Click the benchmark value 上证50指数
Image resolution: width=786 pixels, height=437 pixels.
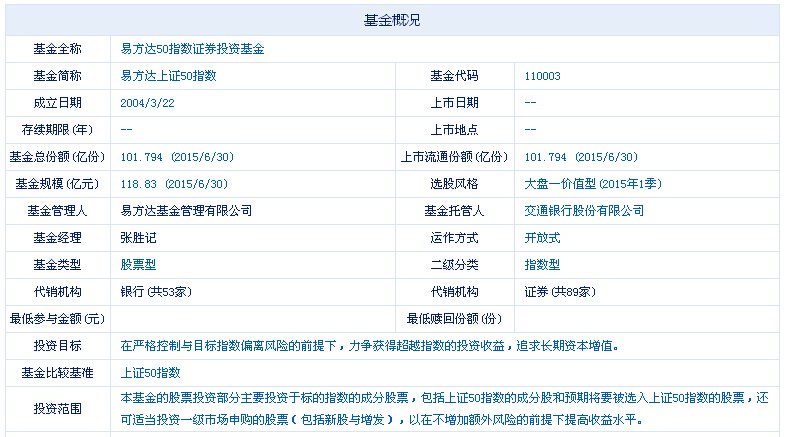(150, 373)
